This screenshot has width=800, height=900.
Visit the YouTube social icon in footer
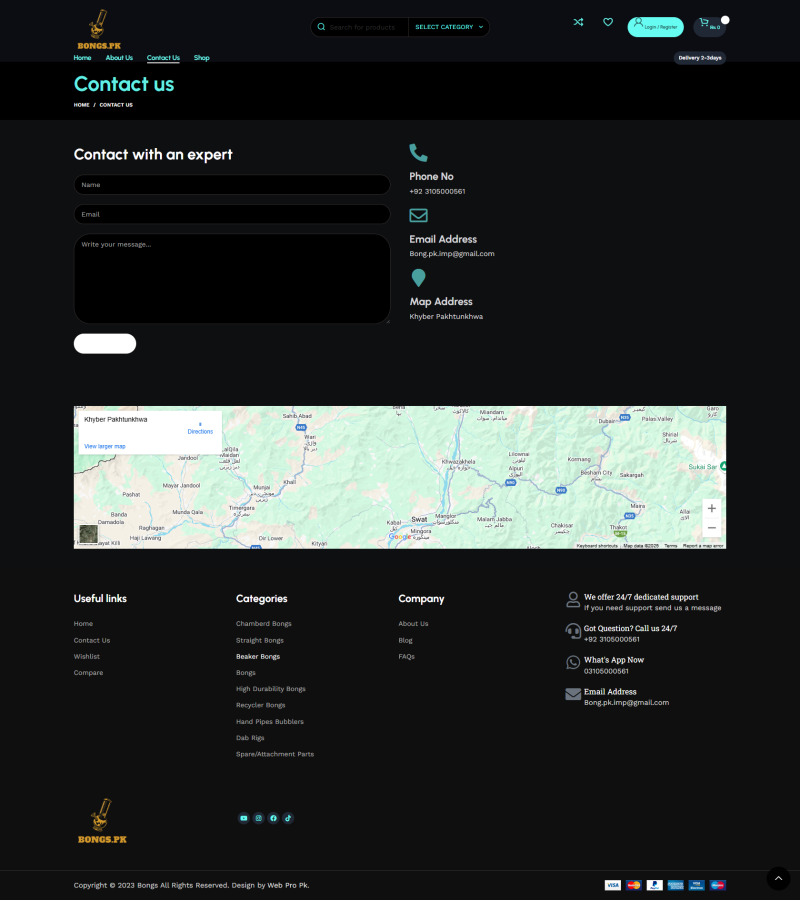(243, 818)
